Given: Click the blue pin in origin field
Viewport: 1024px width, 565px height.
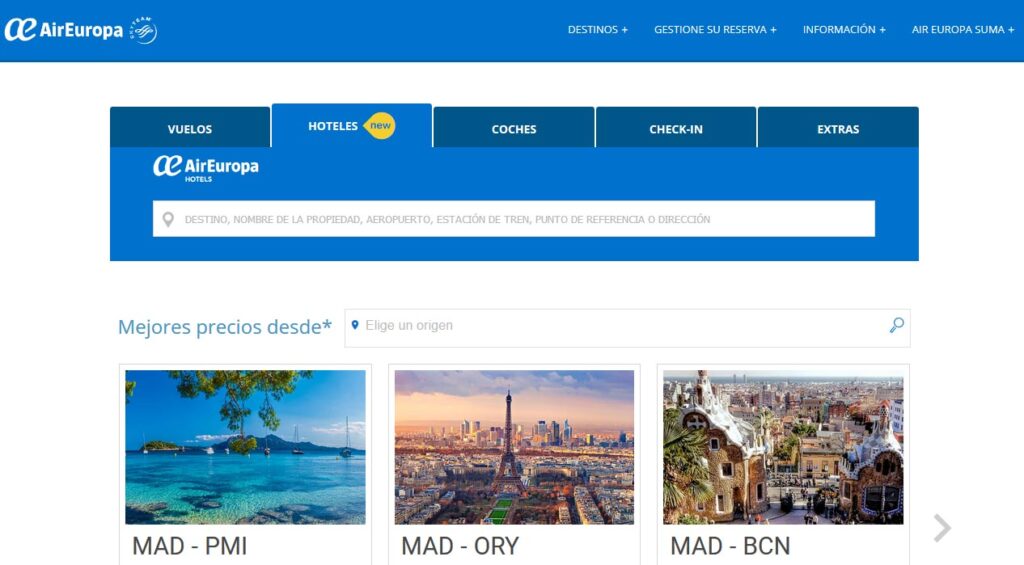Looking at the screenshot, I should (355, 325).
